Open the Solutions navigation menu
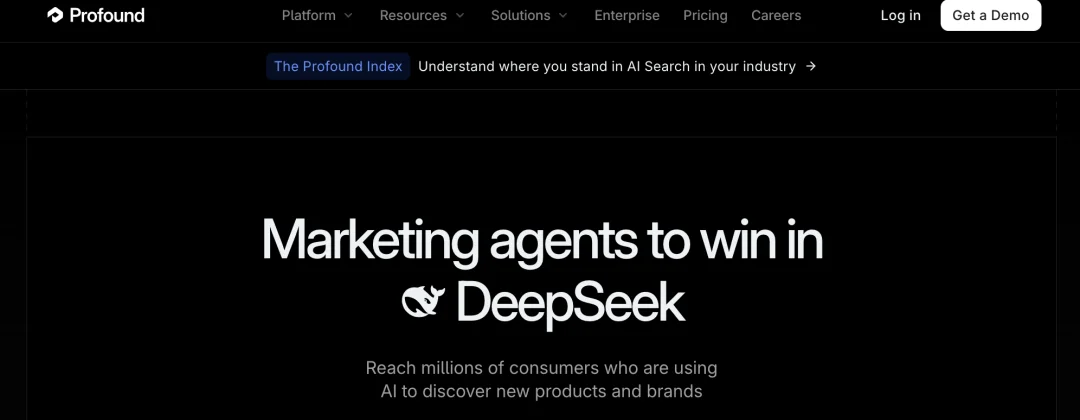The height and width of the screenshot is (420, 1080). click(529, 15)
